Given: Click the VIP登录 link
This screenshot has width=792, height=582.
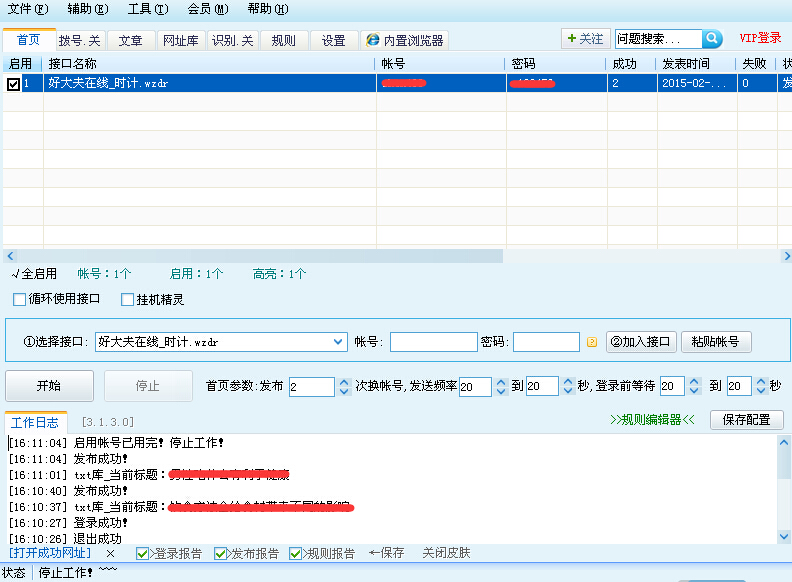Looking at the screenshot, I should [760, 38].
